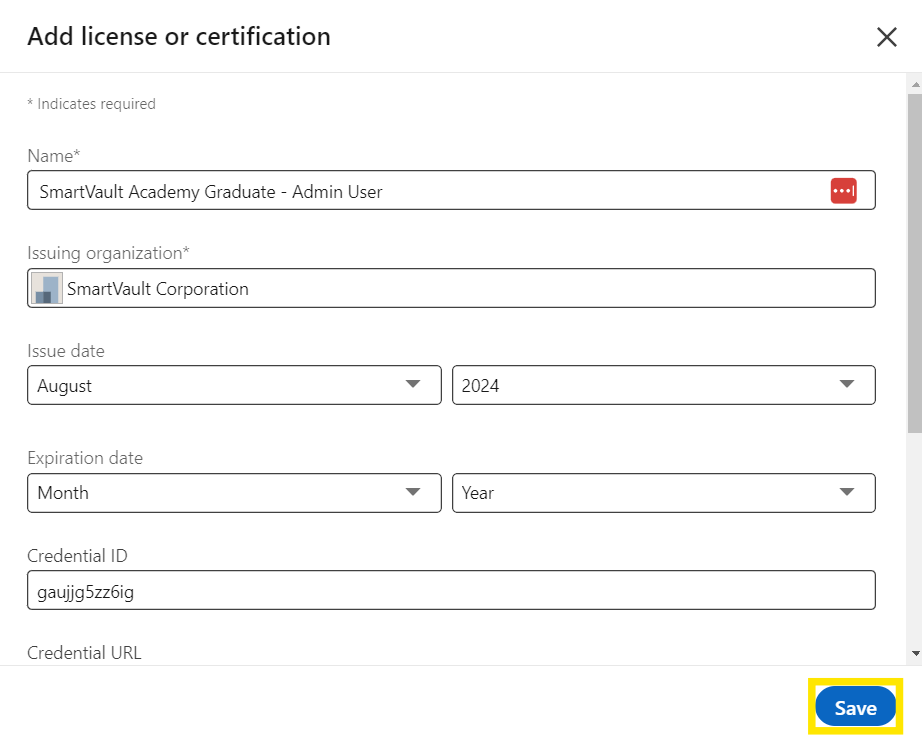The width and height of the screenshot is (922, 738).
Task: Open the Expiration date Year dropdown
Action: point(663,493)
